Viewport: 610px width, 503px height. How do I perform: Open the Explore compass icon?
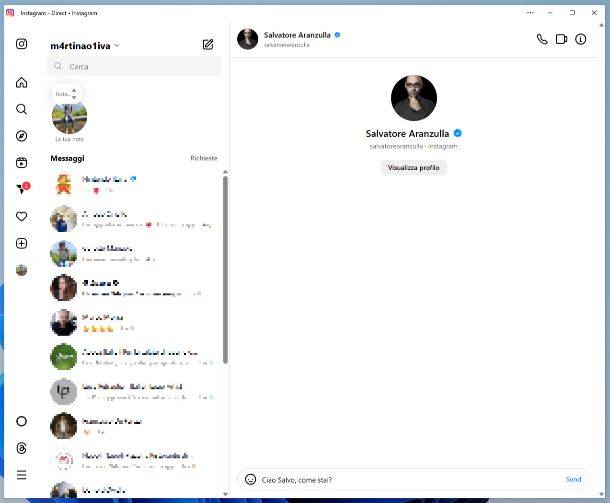pyautogui.click(x=21, y=136)
